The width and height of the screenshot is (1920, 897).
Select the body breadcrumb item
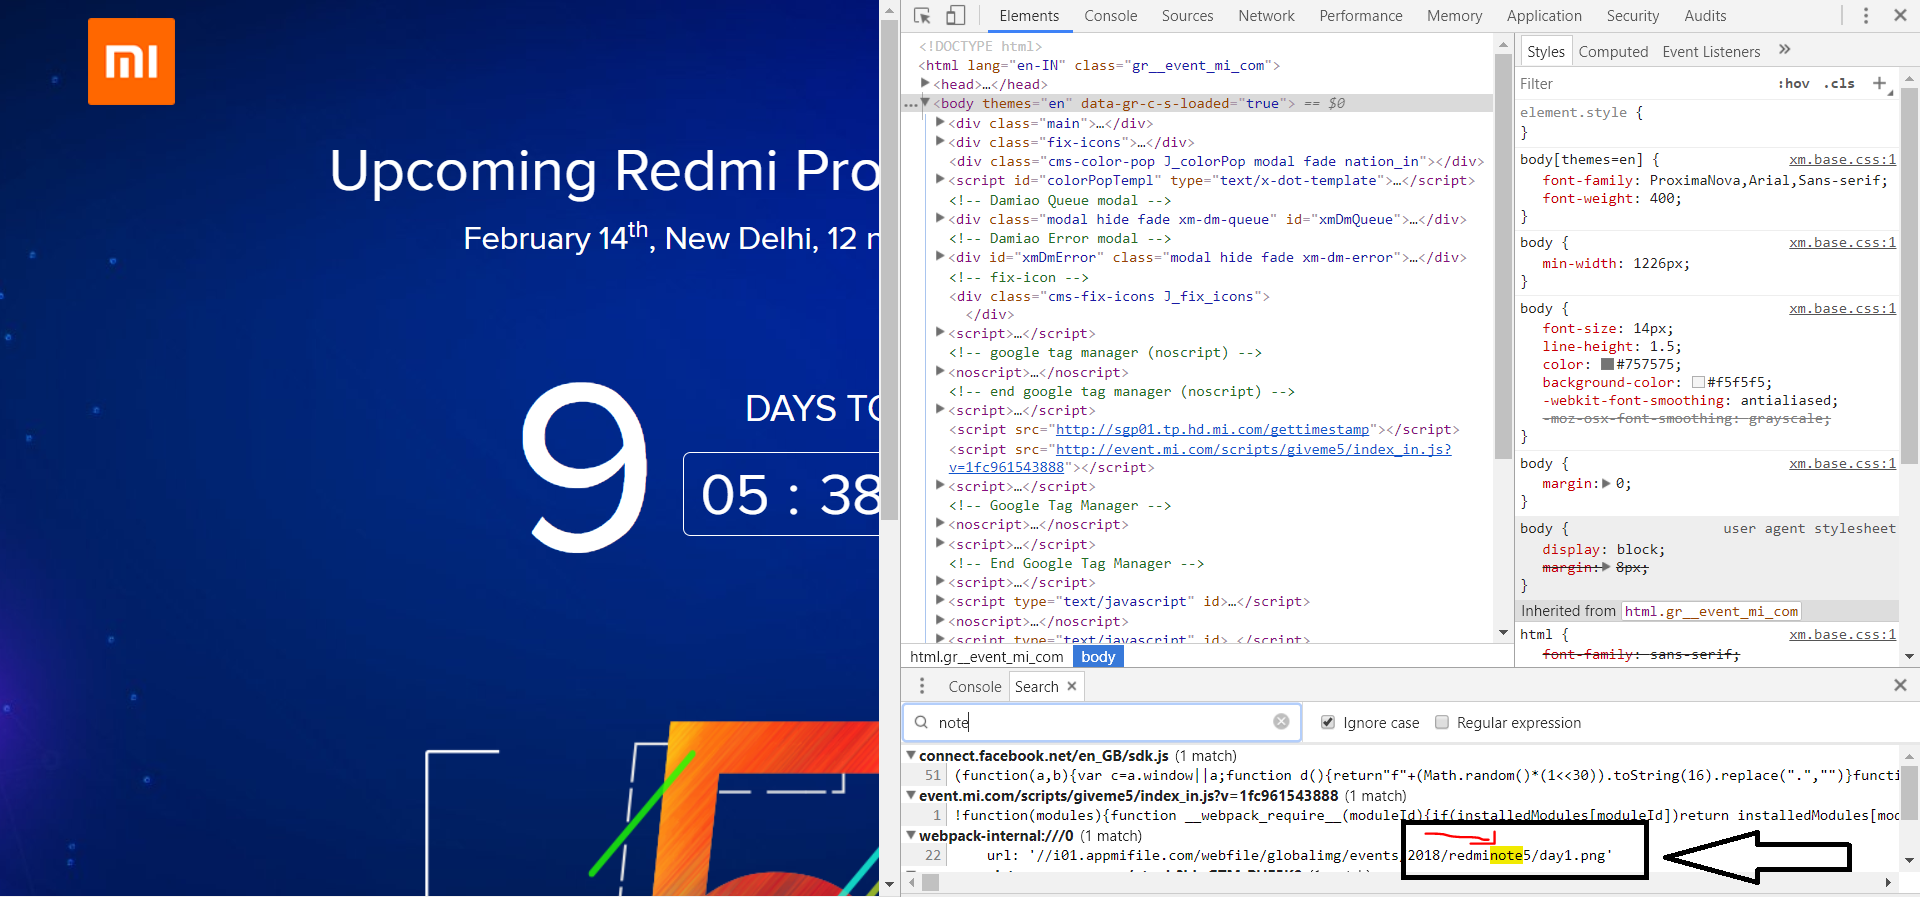1098,656
